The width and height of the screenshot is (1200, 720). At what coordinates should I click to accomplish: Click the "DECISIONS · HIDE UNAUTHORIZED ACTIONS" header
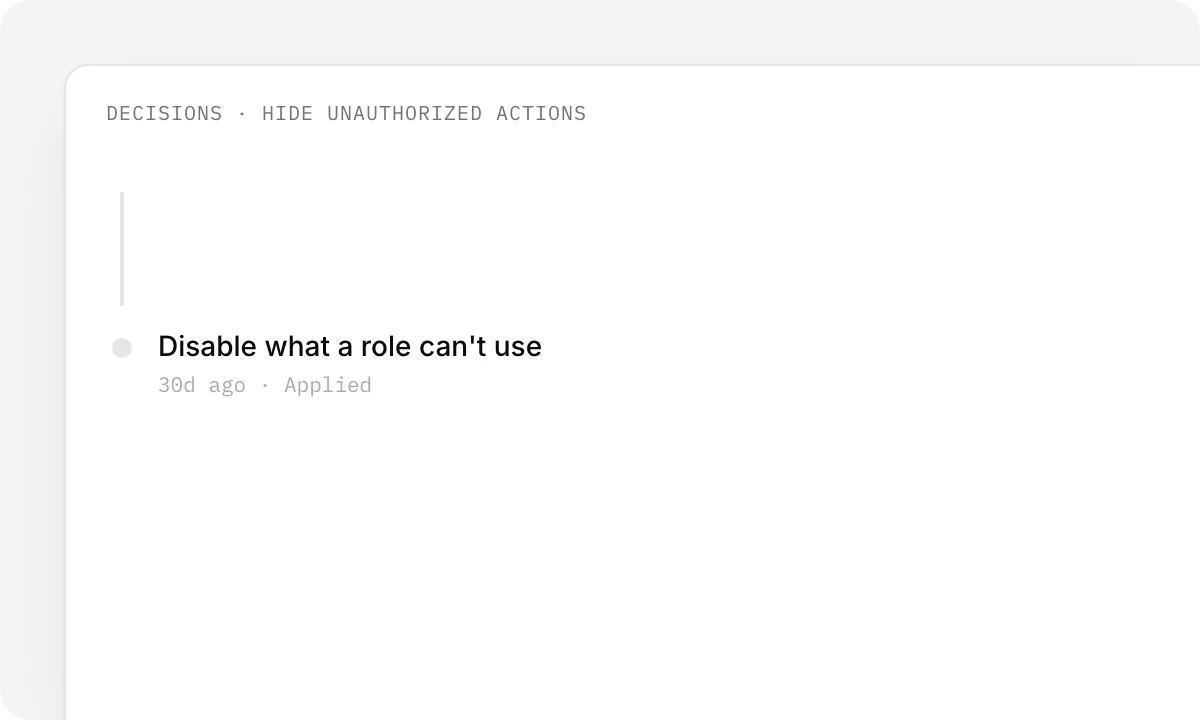coord(346,114)
